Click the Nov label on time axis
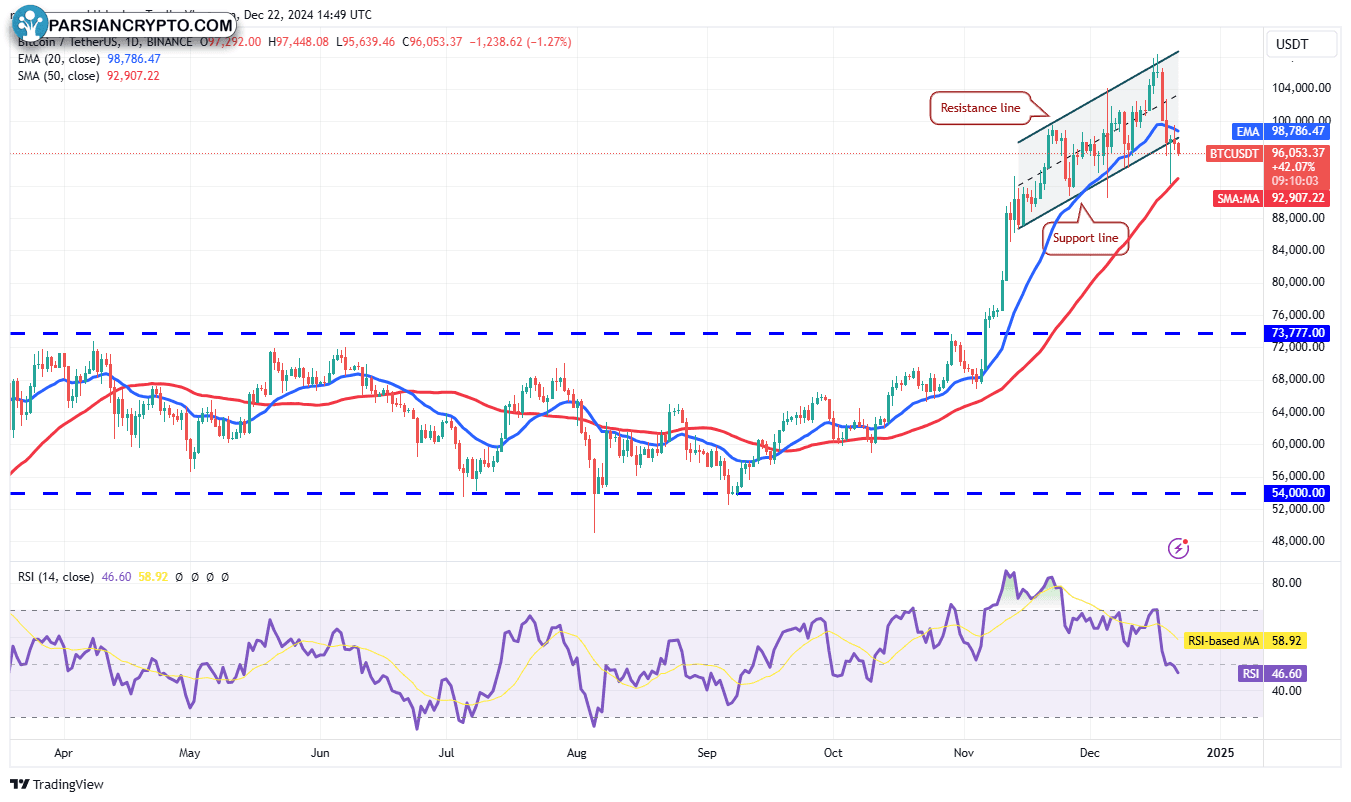Image resolution: width=1351 pixels, height=802 pixels. click(x=964, y=751)
